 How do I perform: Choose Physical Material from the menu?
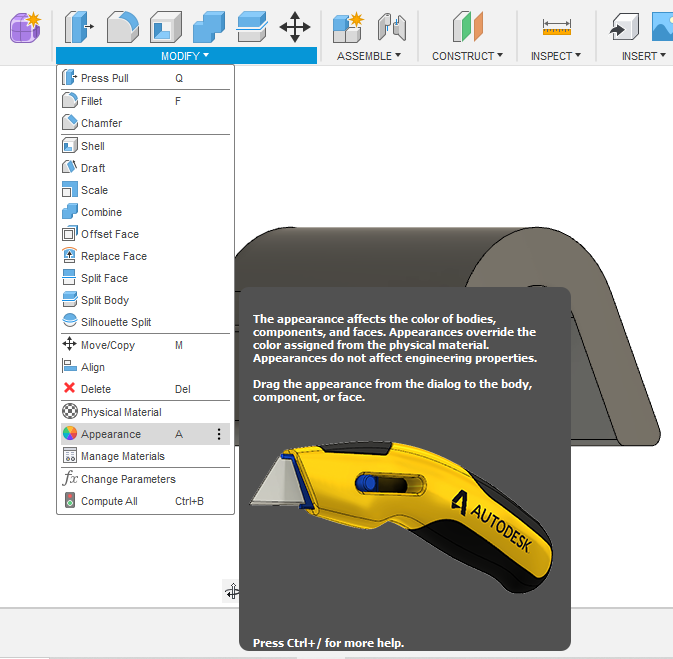tap(146, 412)
